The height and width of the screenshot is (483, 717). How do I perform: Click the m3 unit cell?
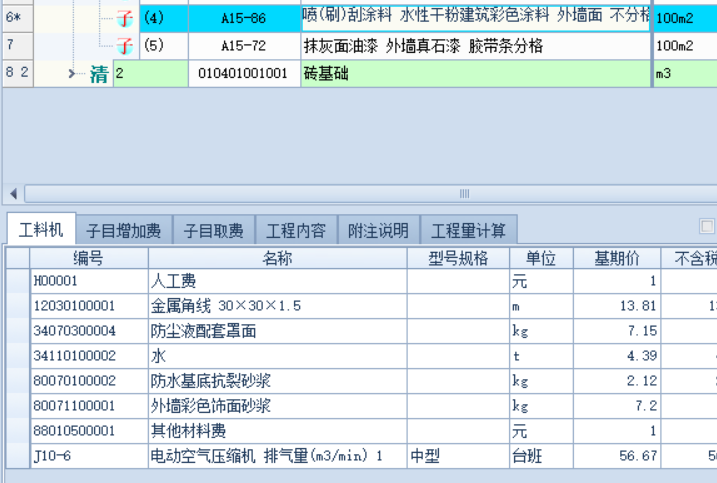[685, 73]
